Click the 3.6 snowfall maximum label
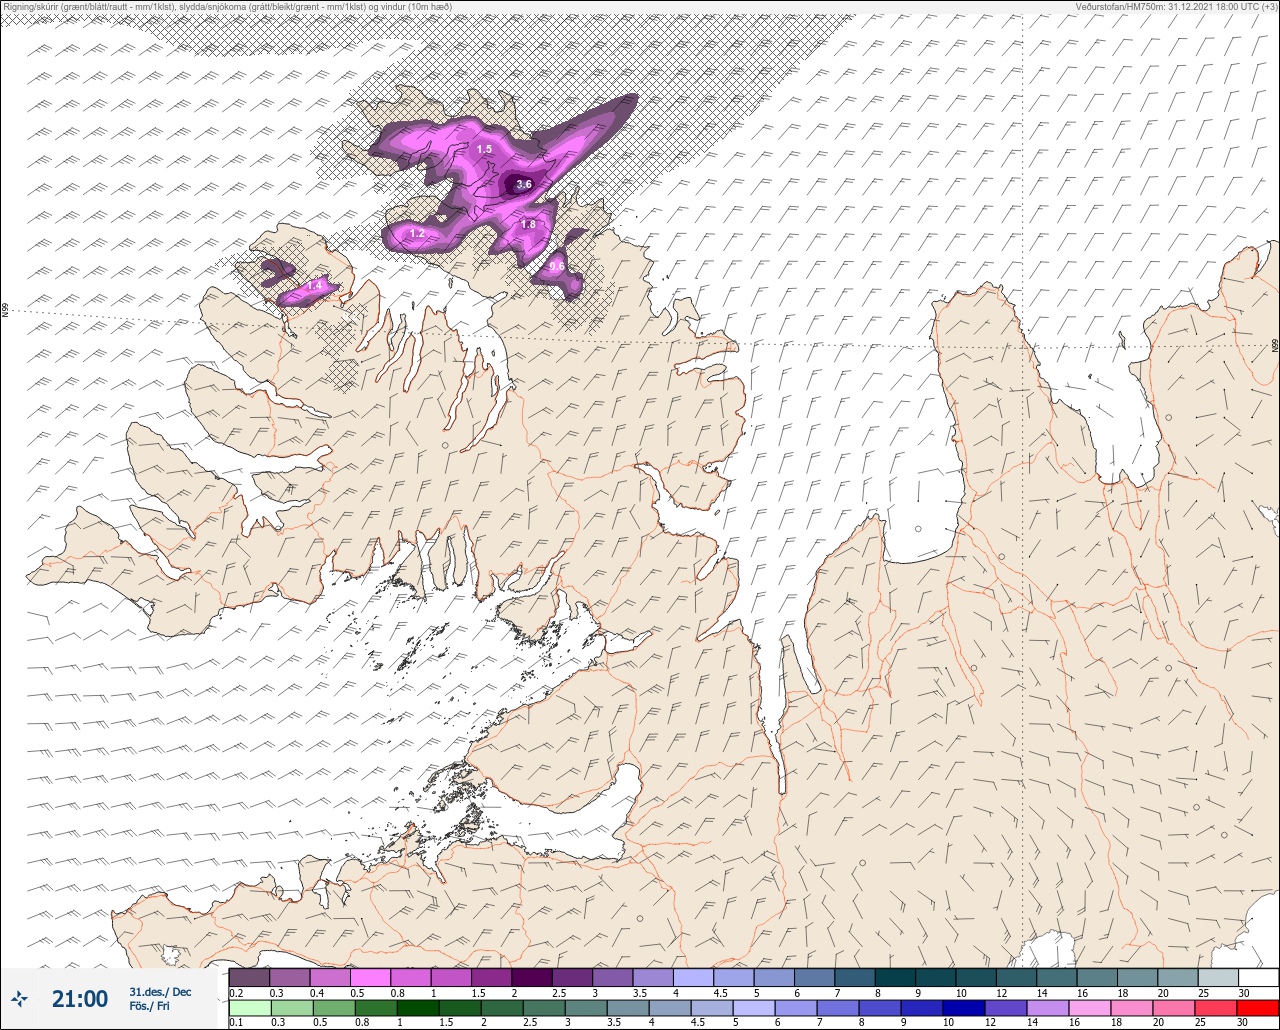1280x1030 pixels. pyautogui.click(x=523, y=184)
